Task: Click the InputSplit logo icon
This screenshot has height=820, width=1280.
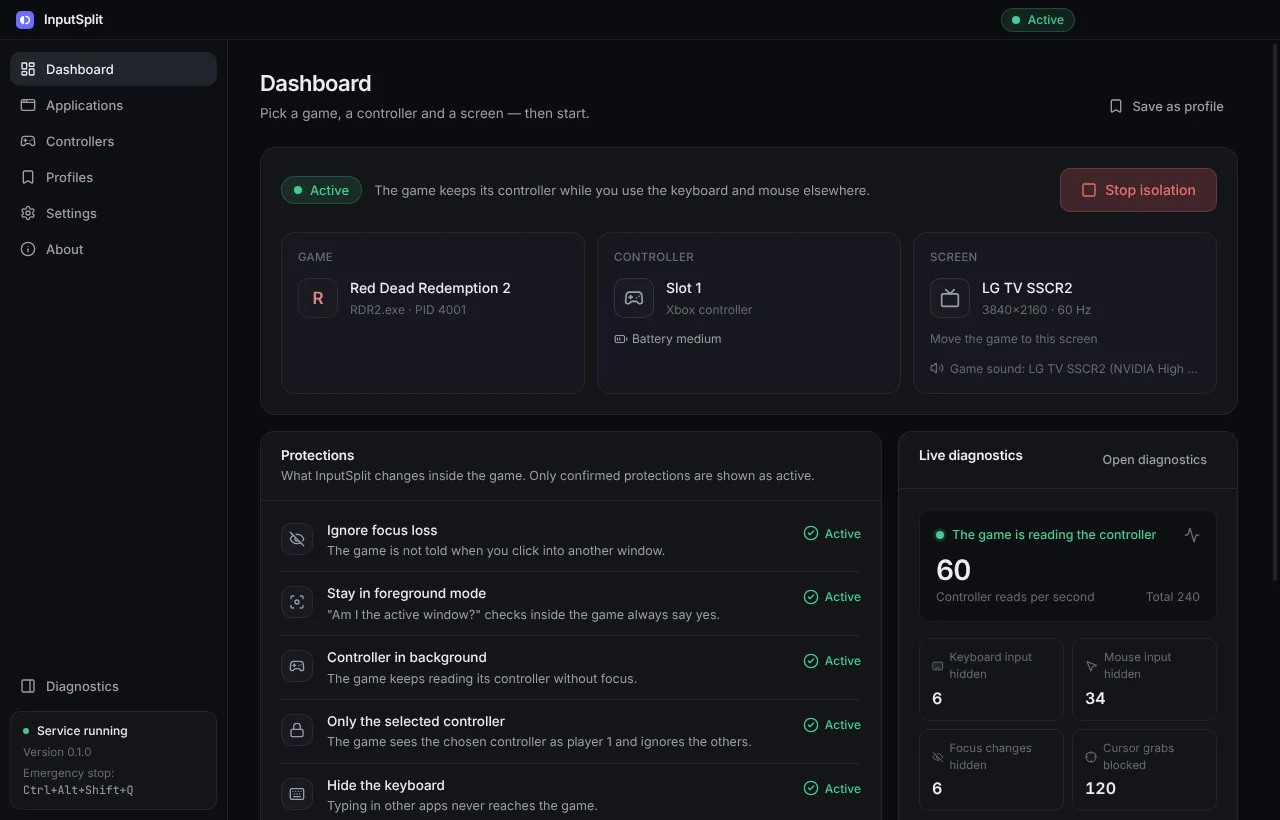Action: tap(25, 20)
